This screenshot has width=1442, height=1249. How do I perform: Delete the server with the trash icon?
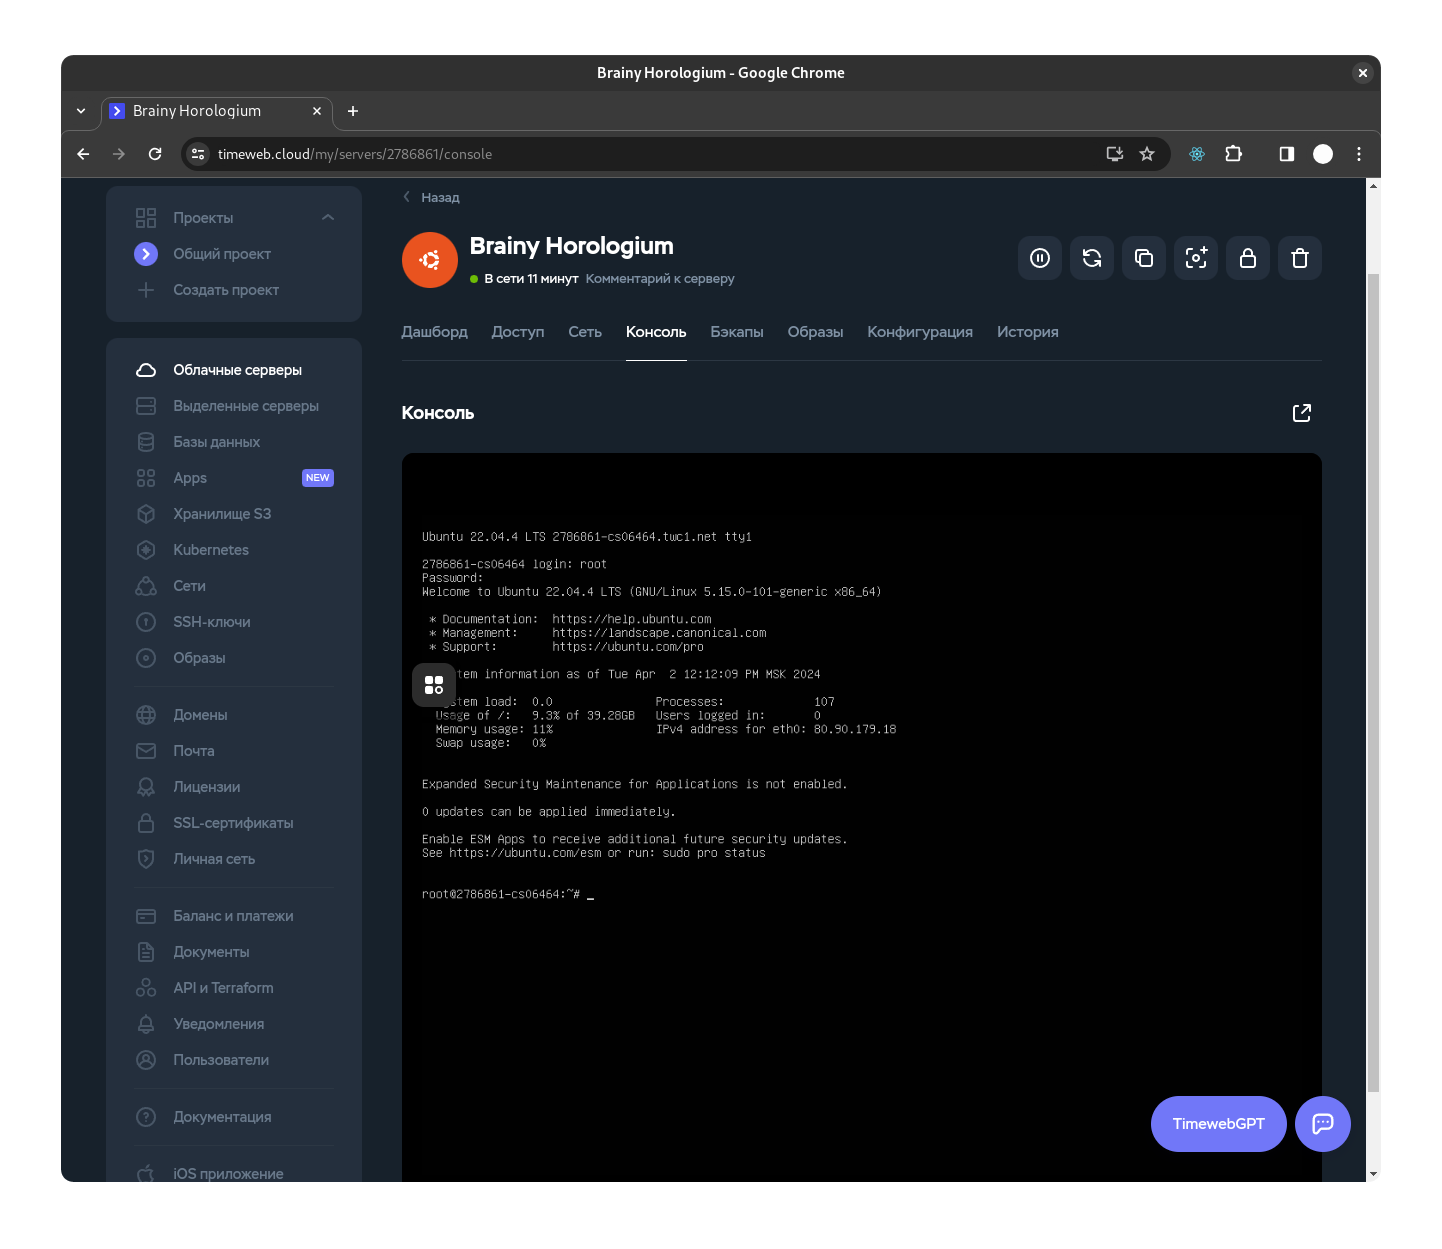point(1300,258)
